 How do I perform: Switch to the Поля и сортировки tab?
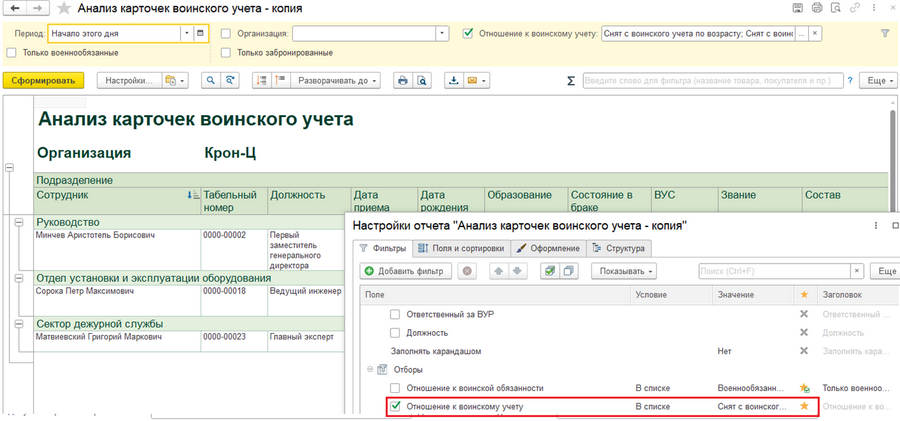click(x=461, y=247)
